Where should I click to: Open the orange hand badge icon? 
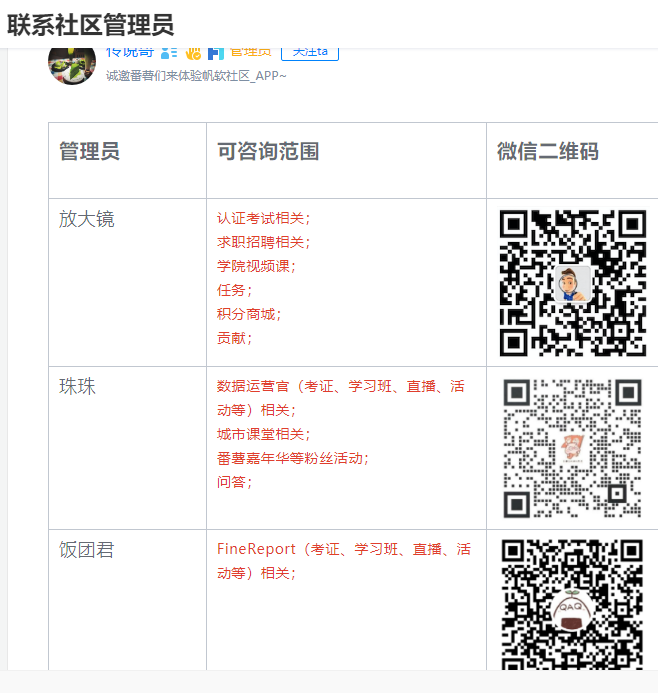coord(193,53)
